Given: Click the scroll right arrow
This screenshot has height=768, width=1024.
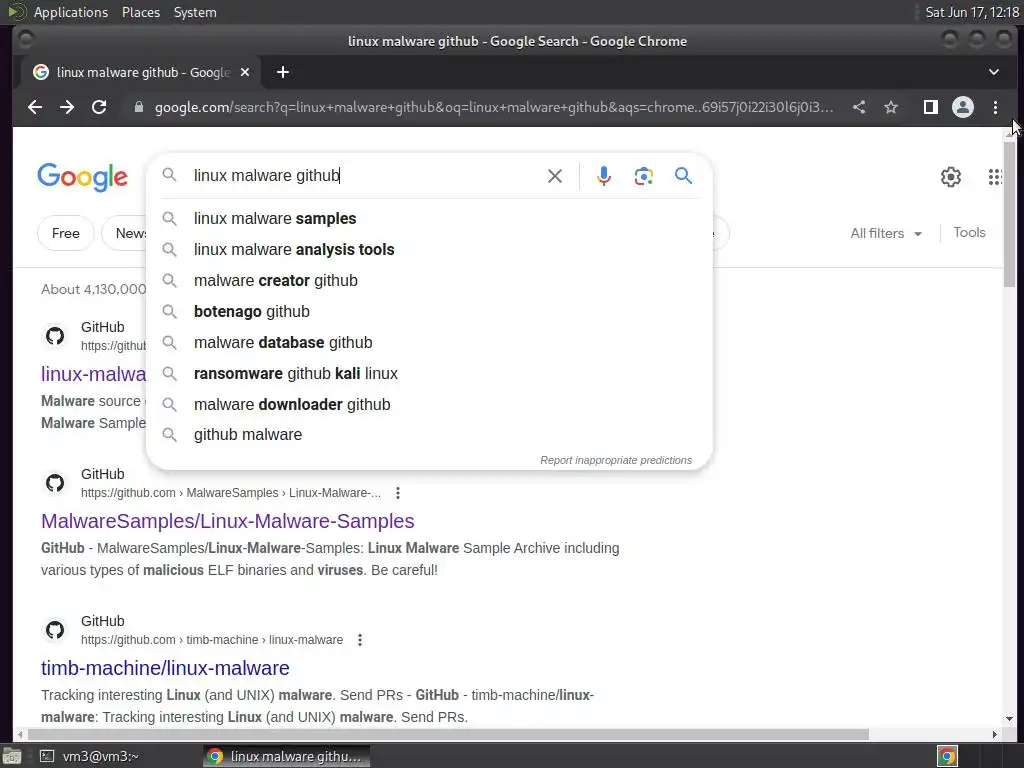Looking at the screenshot, I should (995, 735).
